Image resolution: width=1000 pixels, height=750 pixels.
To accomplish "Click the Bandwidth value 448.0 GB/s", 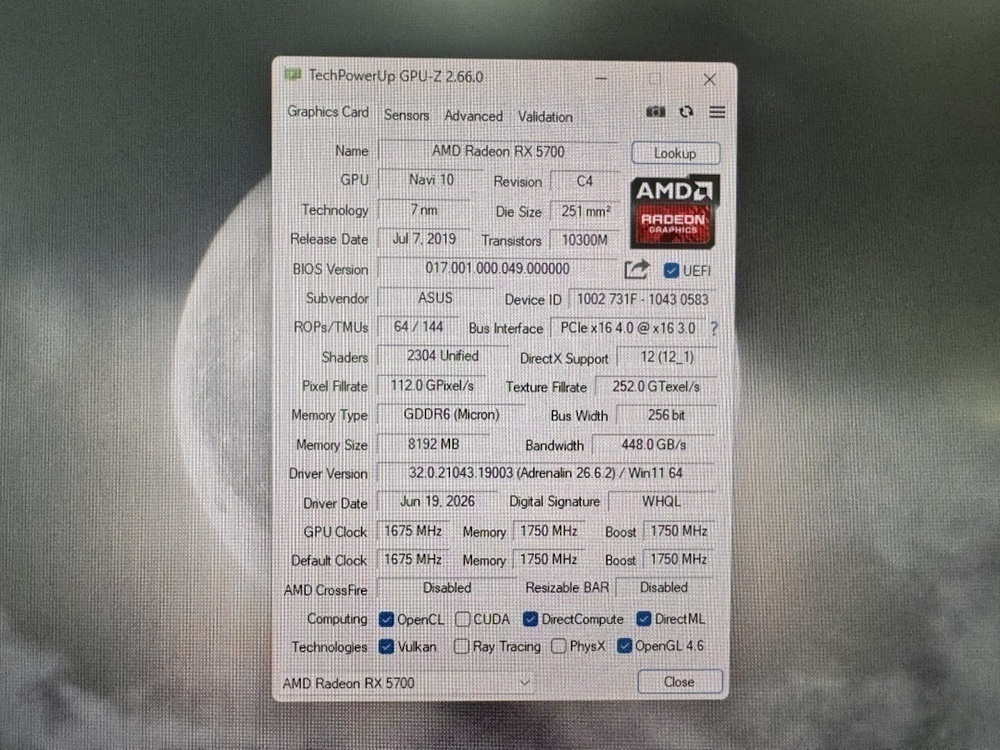I will click(654, 445).
